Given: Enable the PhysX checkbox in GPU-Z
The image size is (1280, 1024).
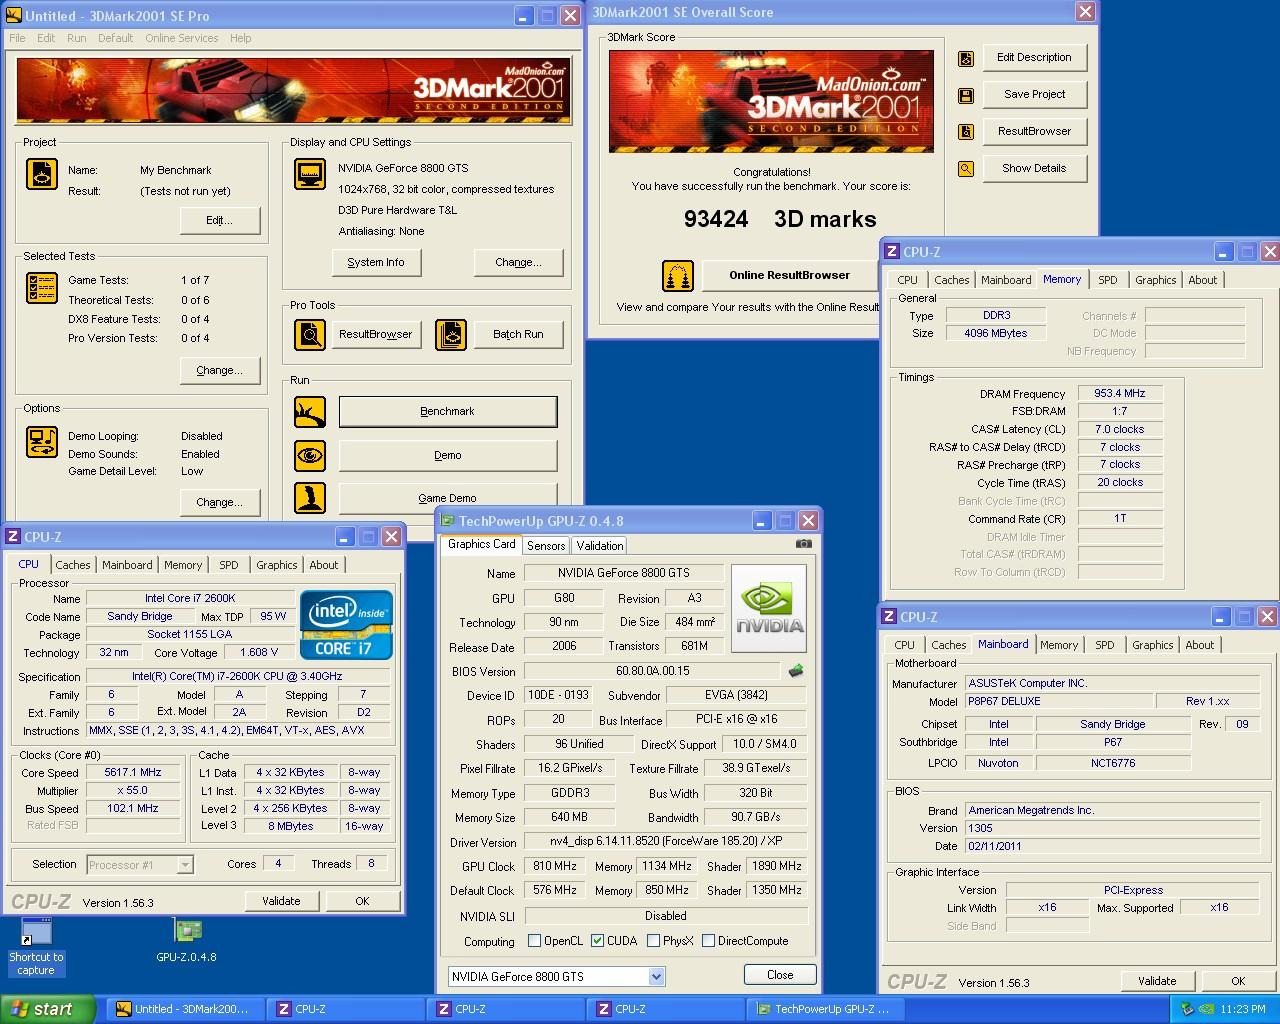Looking at the screenshot, I should [653, 941].
